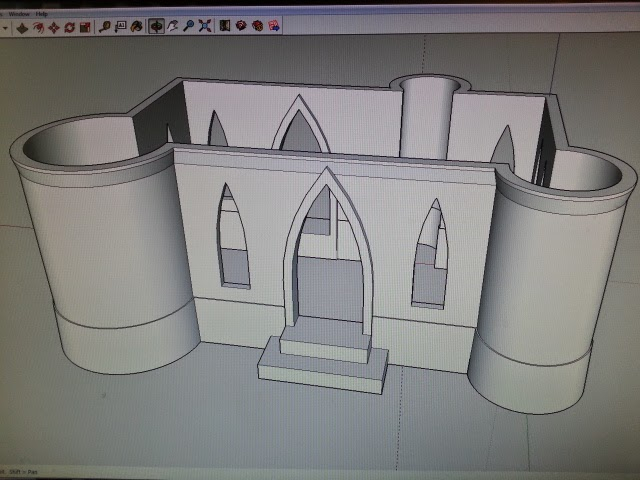Select the Scale tool icon
The width and height of the screenshot is (640, 480).
point(83,27)
